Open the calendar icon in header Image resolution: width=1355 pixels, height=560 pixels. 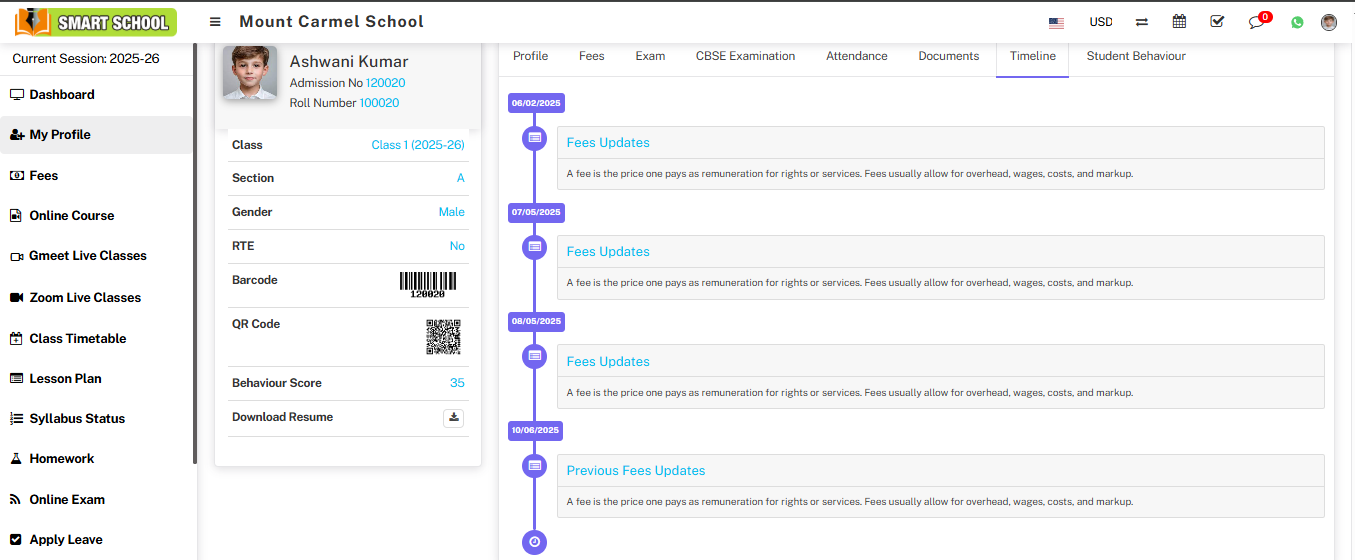pyautogui.click(x=1179, y=22)
